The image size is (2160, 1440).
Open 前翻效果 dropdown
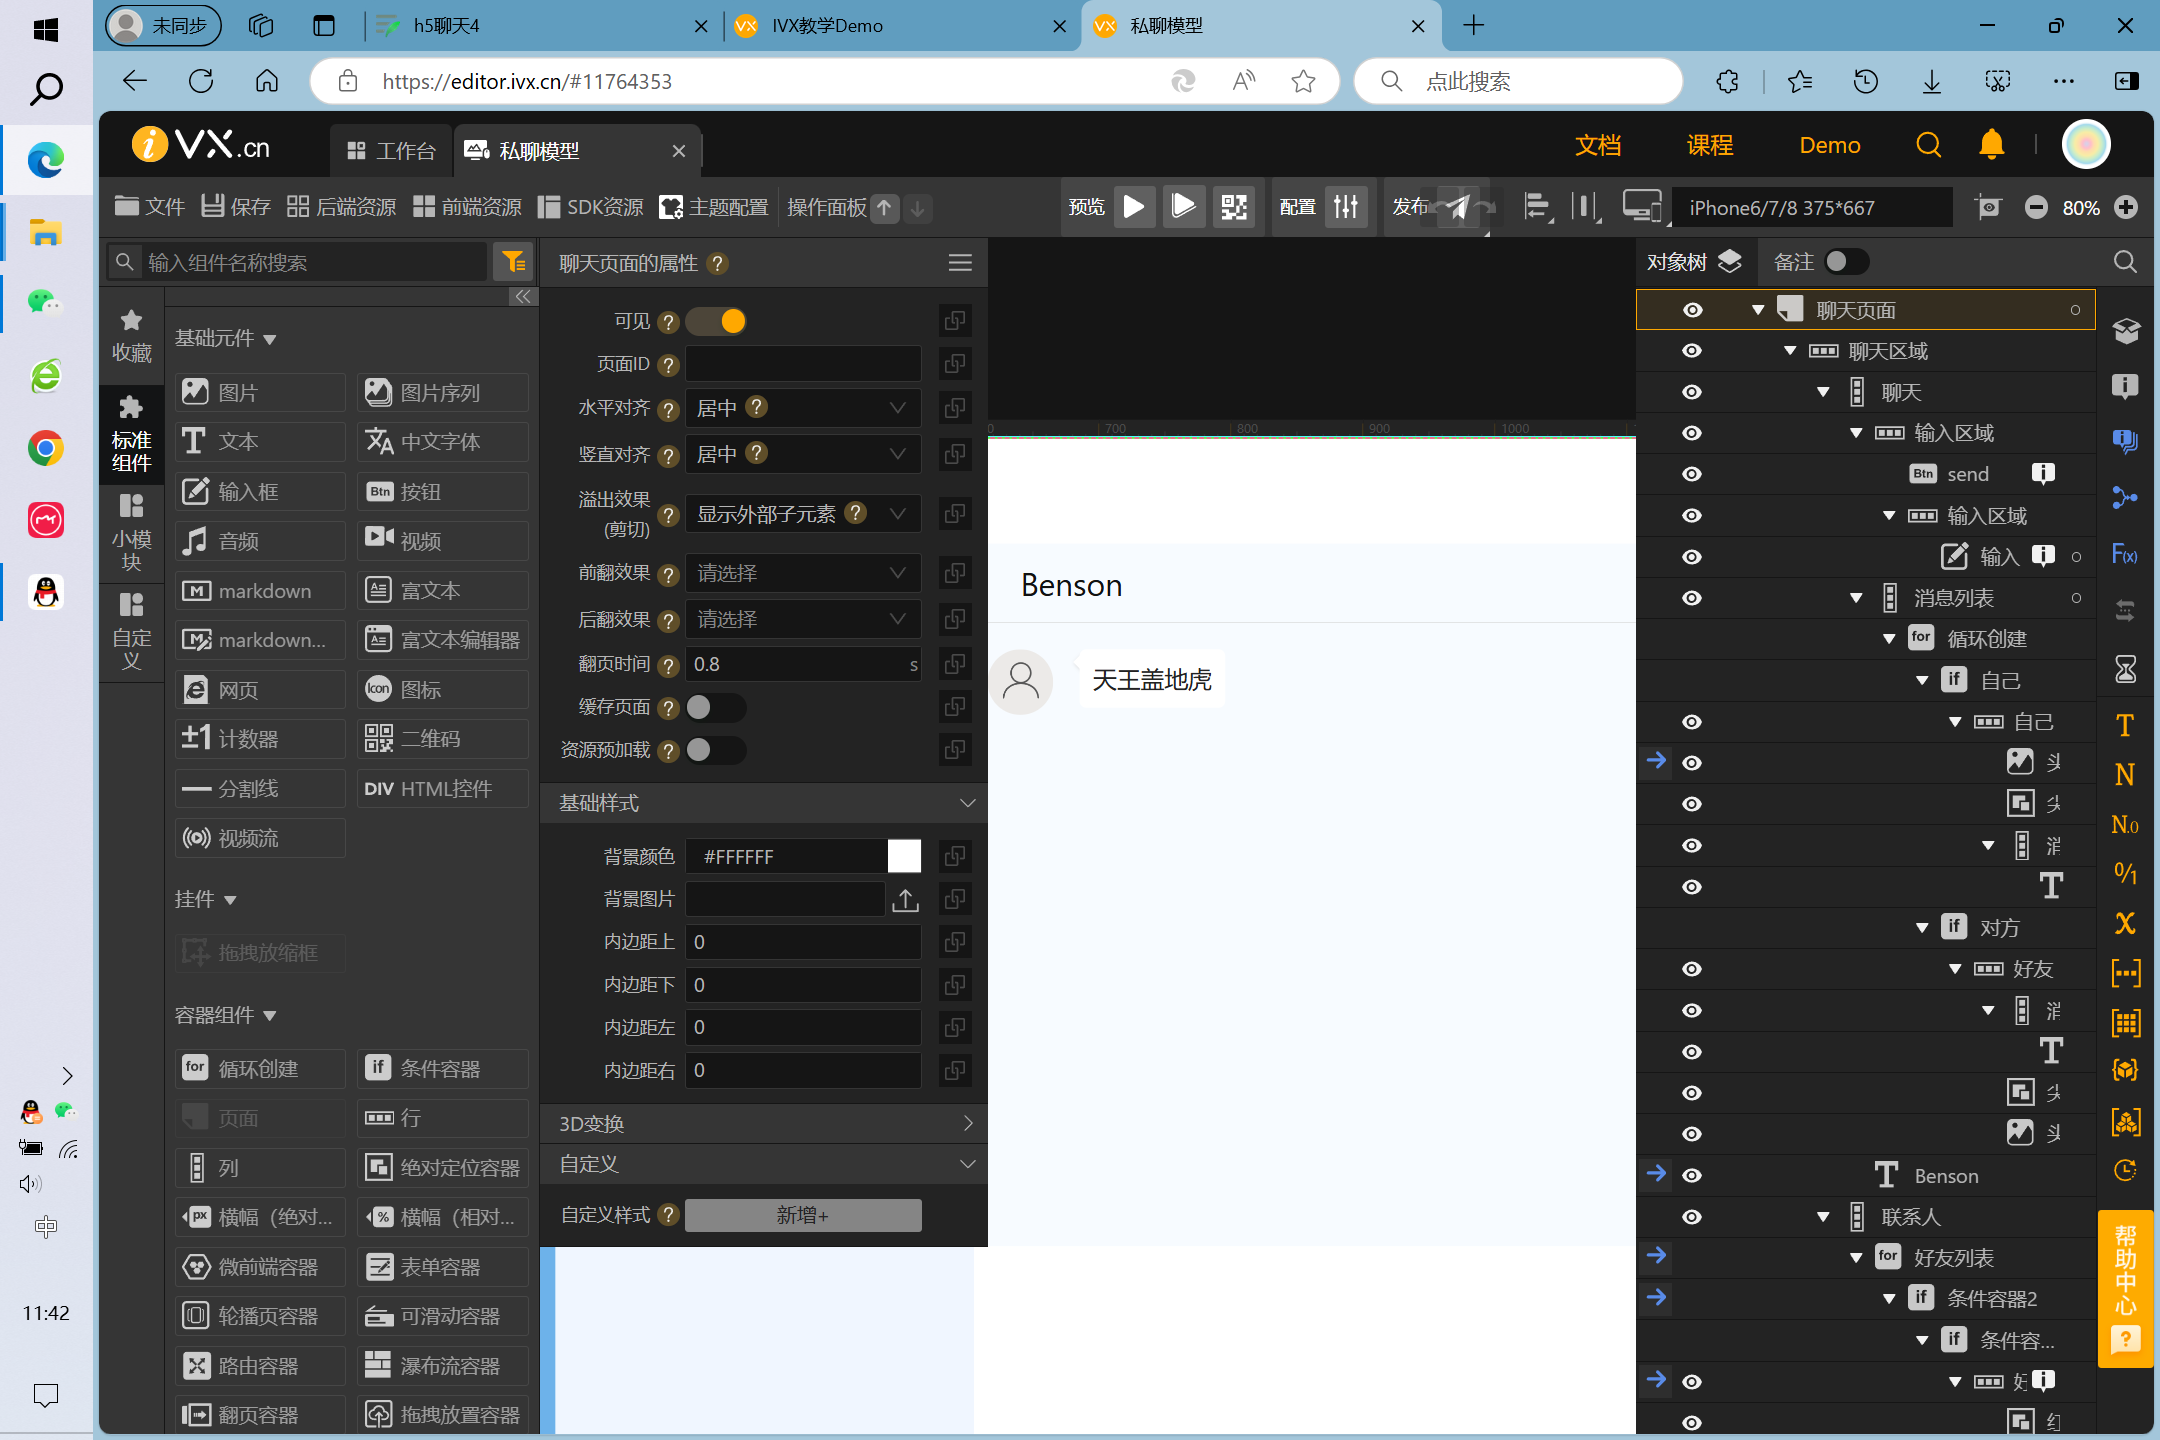click(803, 573)
